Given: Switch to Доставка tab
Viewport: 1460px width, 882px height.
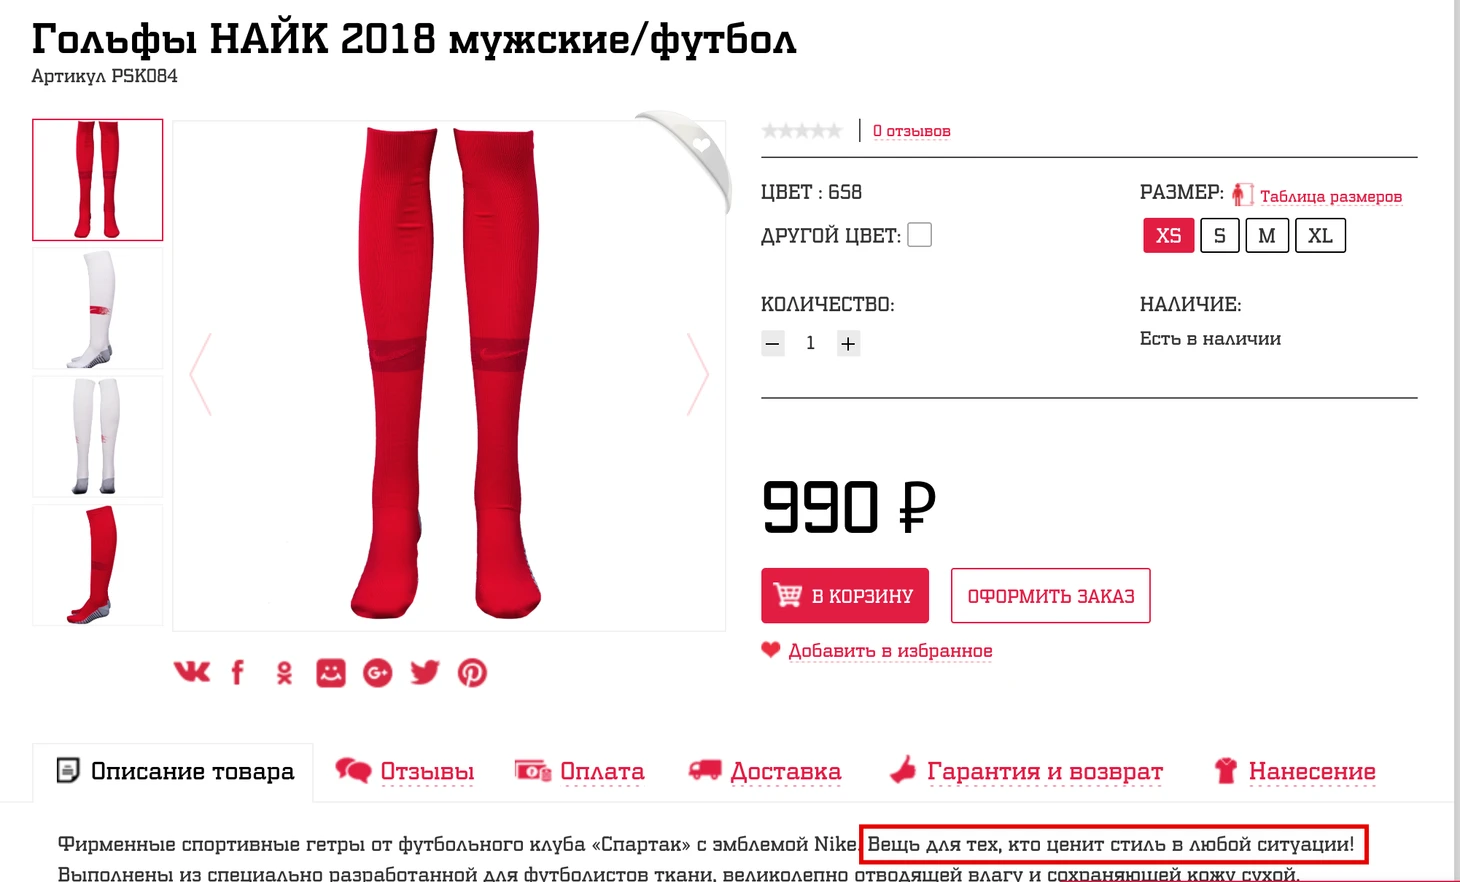Looking at the screenshot, I should tap(765, 771).
